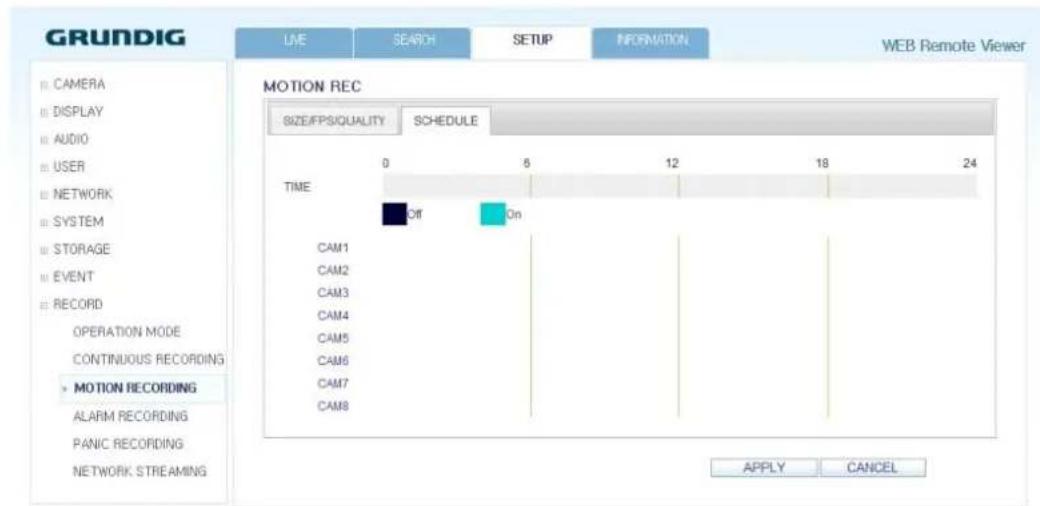Click the TIME label
This screenshot has height=506, width=1040.
click(297, 187)
